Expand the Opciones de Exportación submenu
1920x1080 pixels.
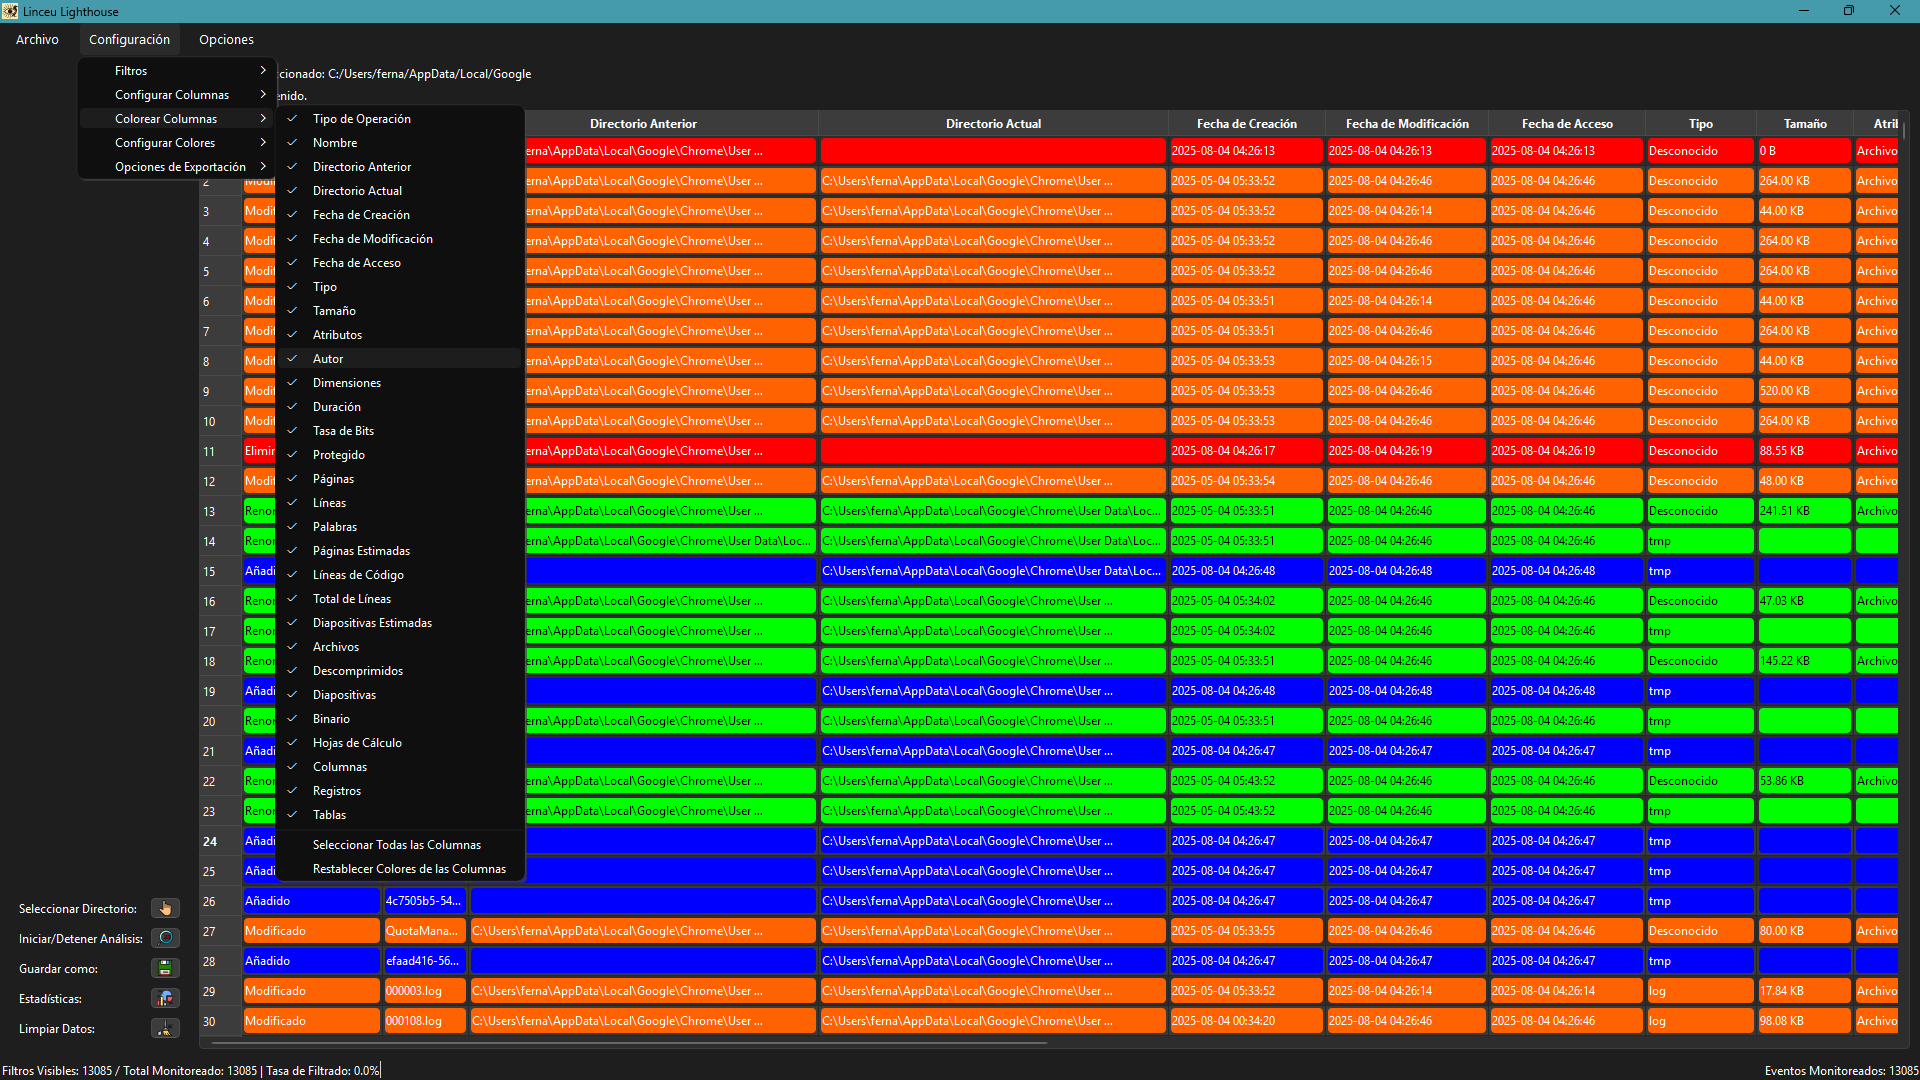pos(178,167)
